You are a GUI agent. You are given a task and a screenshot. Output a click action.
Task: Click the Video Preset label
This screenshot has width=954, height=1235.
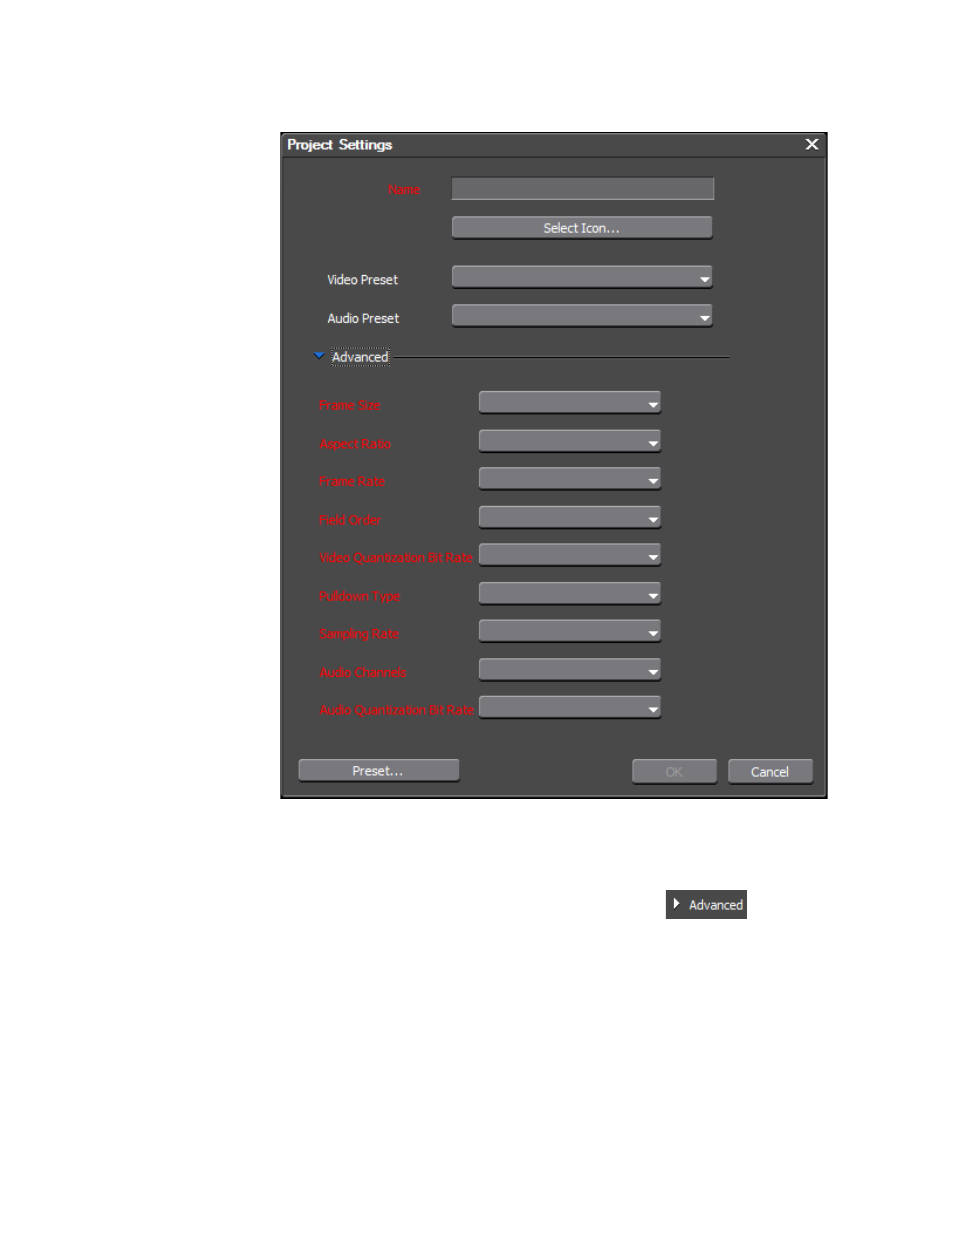point(362,280)
